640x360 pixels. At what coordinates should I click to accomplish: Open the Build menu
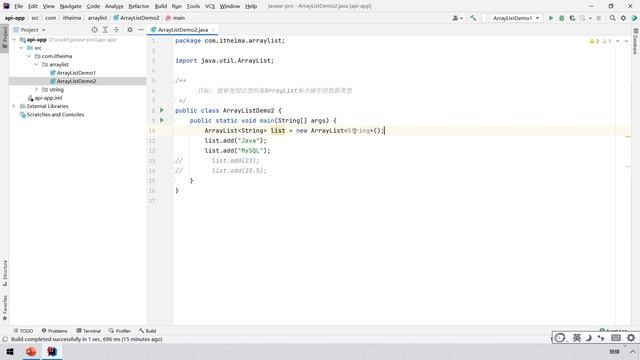160,6
